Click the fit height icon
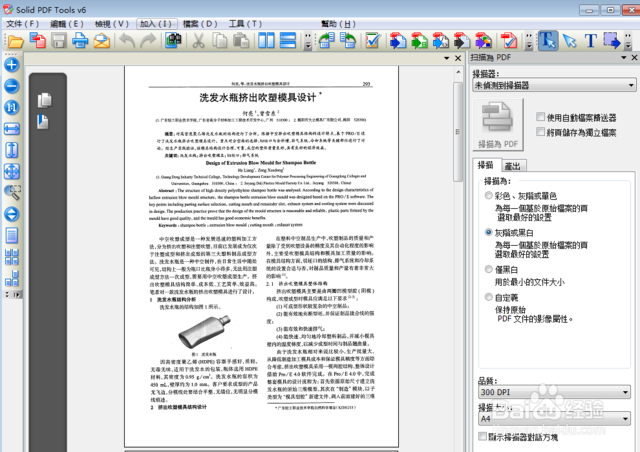 click(11, 150)
